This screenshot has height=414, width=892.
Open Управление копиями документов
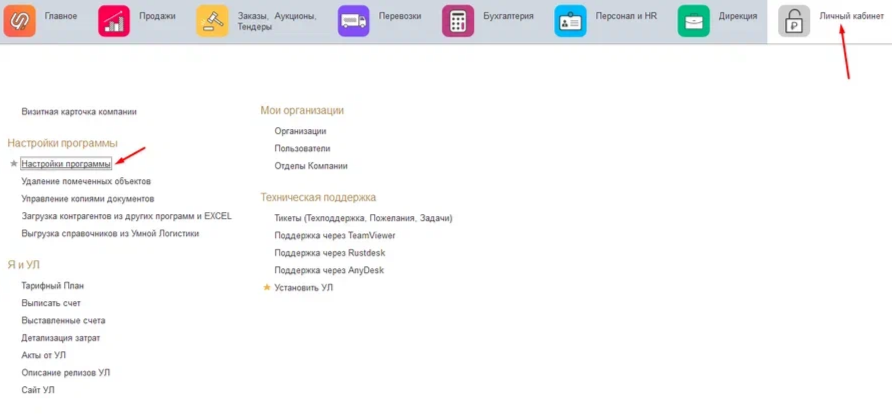(88, 199)
